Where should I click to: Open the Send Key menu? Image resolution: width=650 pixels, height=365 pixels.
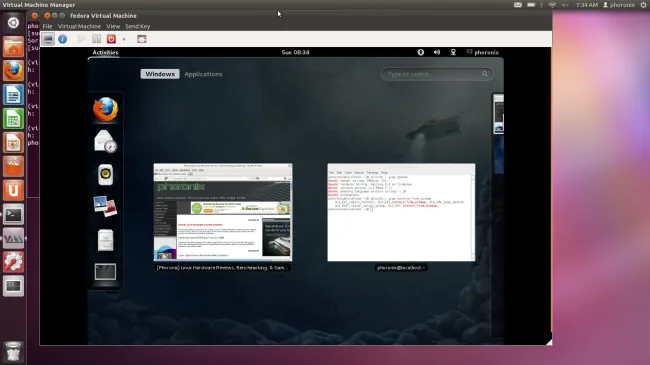[x=138, y=26]
